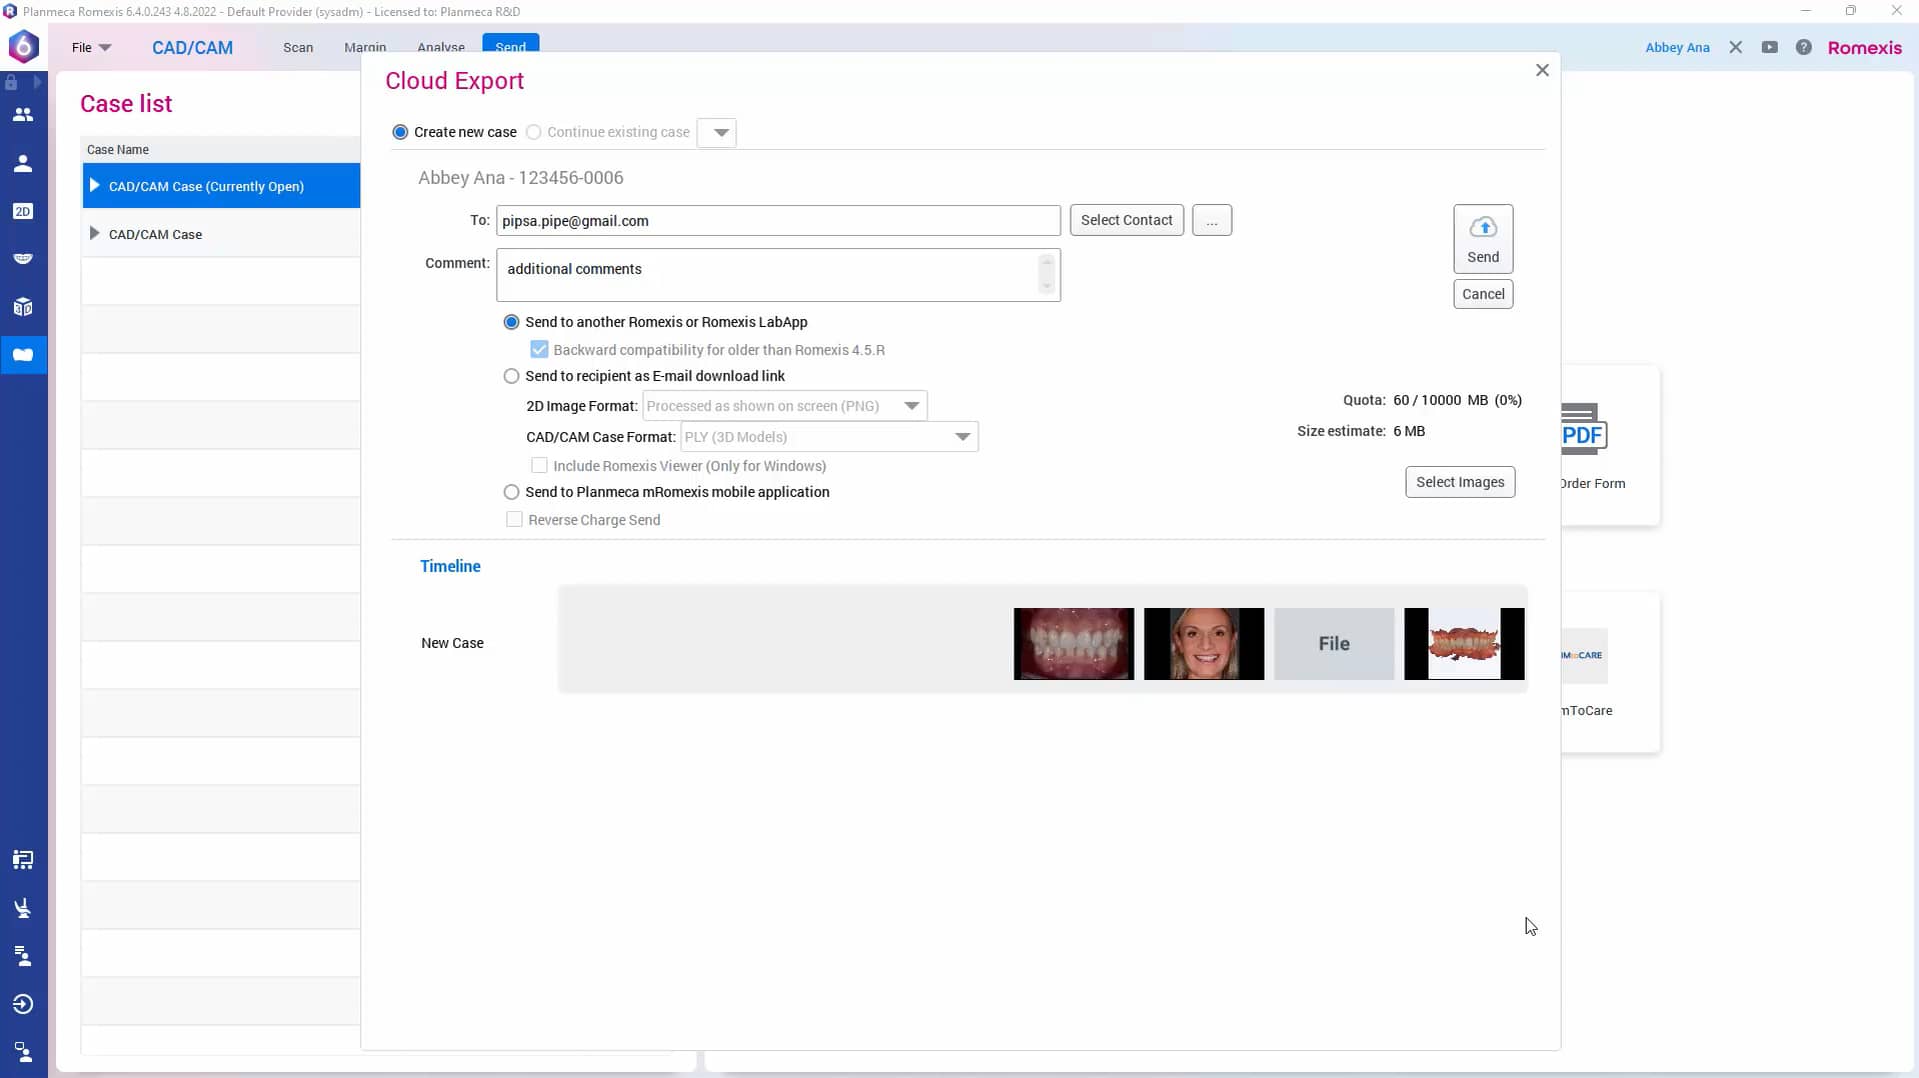Expand the CAD/CAM Case tree item
The width and height of the screenshot is (1919, 1078).
(x=95, y=234)
